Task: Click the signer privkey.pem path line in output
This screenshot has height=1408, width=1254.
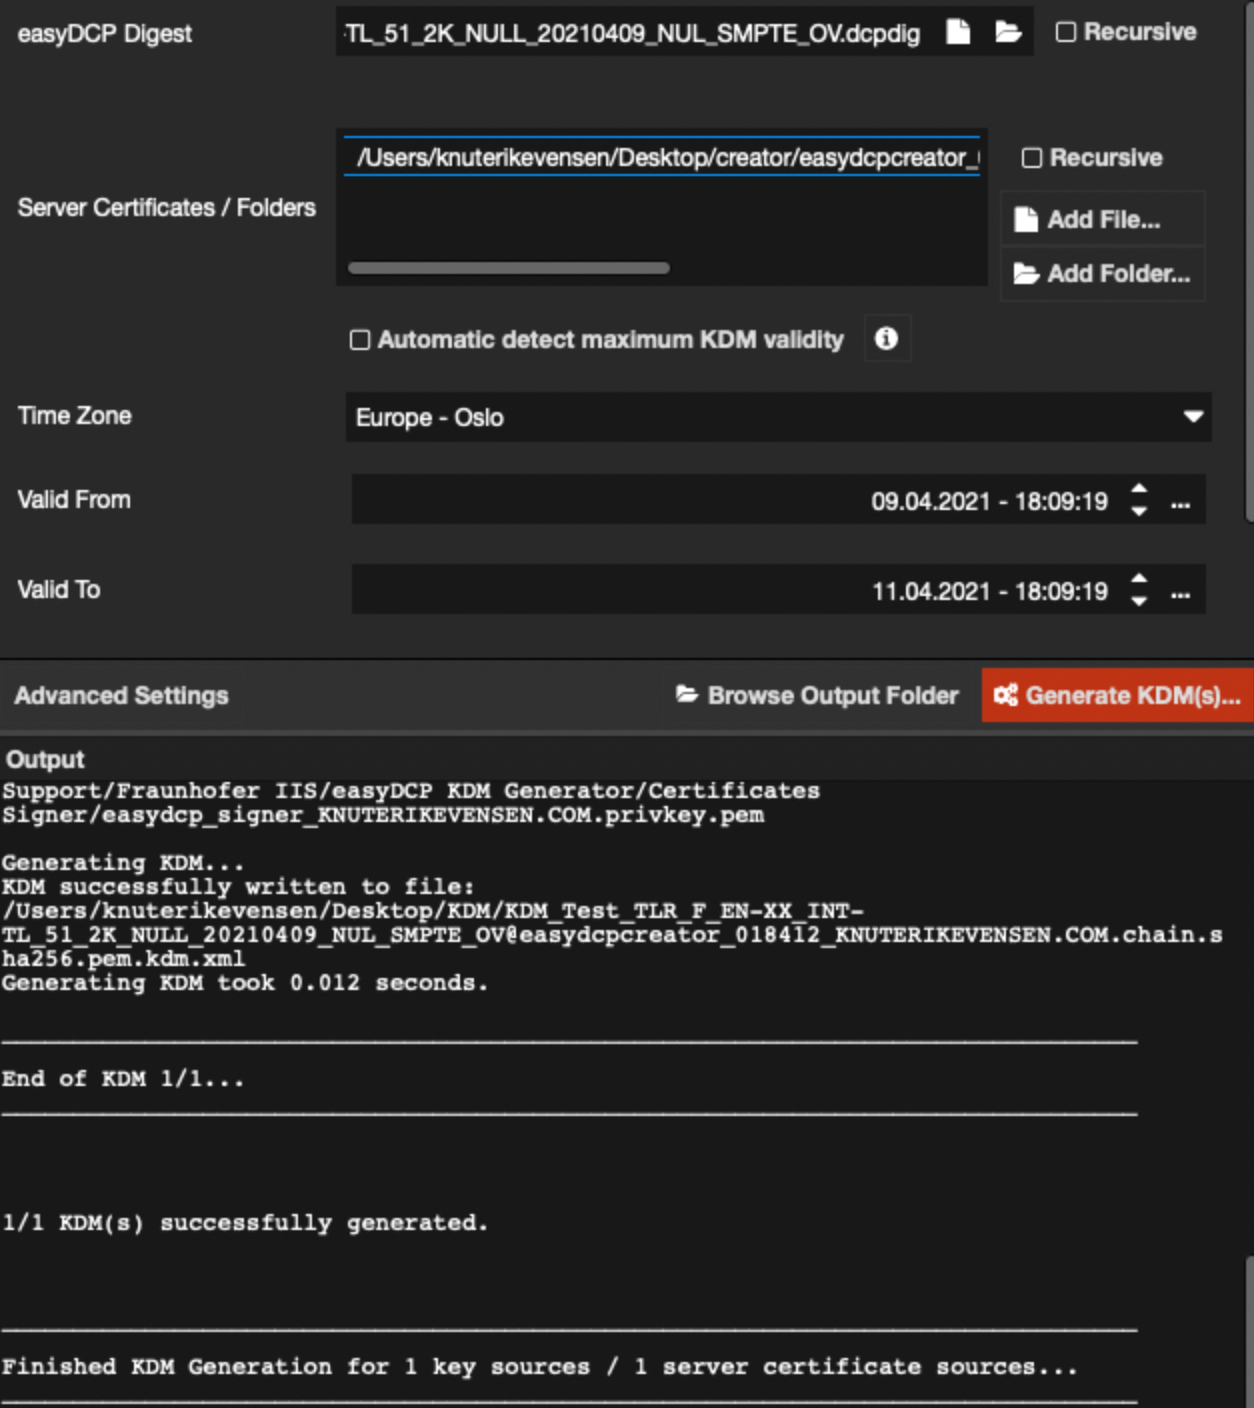Action: pos(383,815)
